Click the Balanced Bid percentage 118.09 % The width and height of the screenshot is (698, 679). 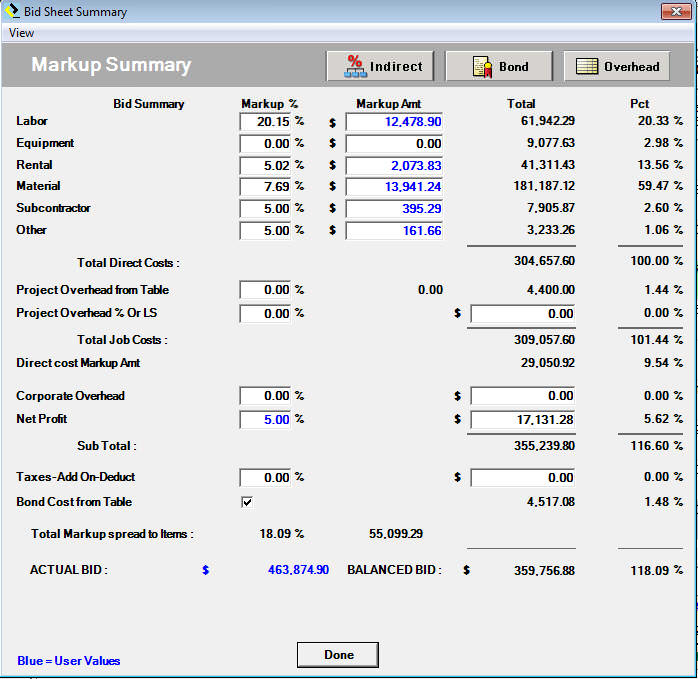click(x=657, y=570)
